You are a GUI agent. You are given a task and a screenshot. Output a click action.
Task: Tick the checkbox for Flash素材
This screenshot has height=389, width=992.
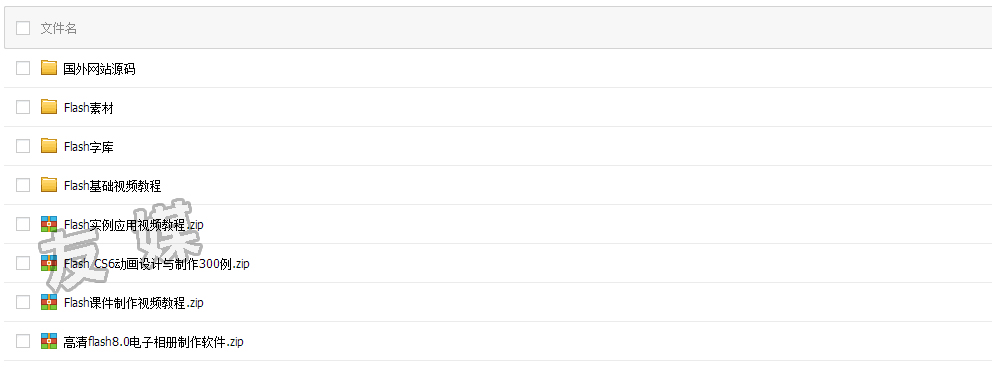pyautogui.click(x=23, y=107)
